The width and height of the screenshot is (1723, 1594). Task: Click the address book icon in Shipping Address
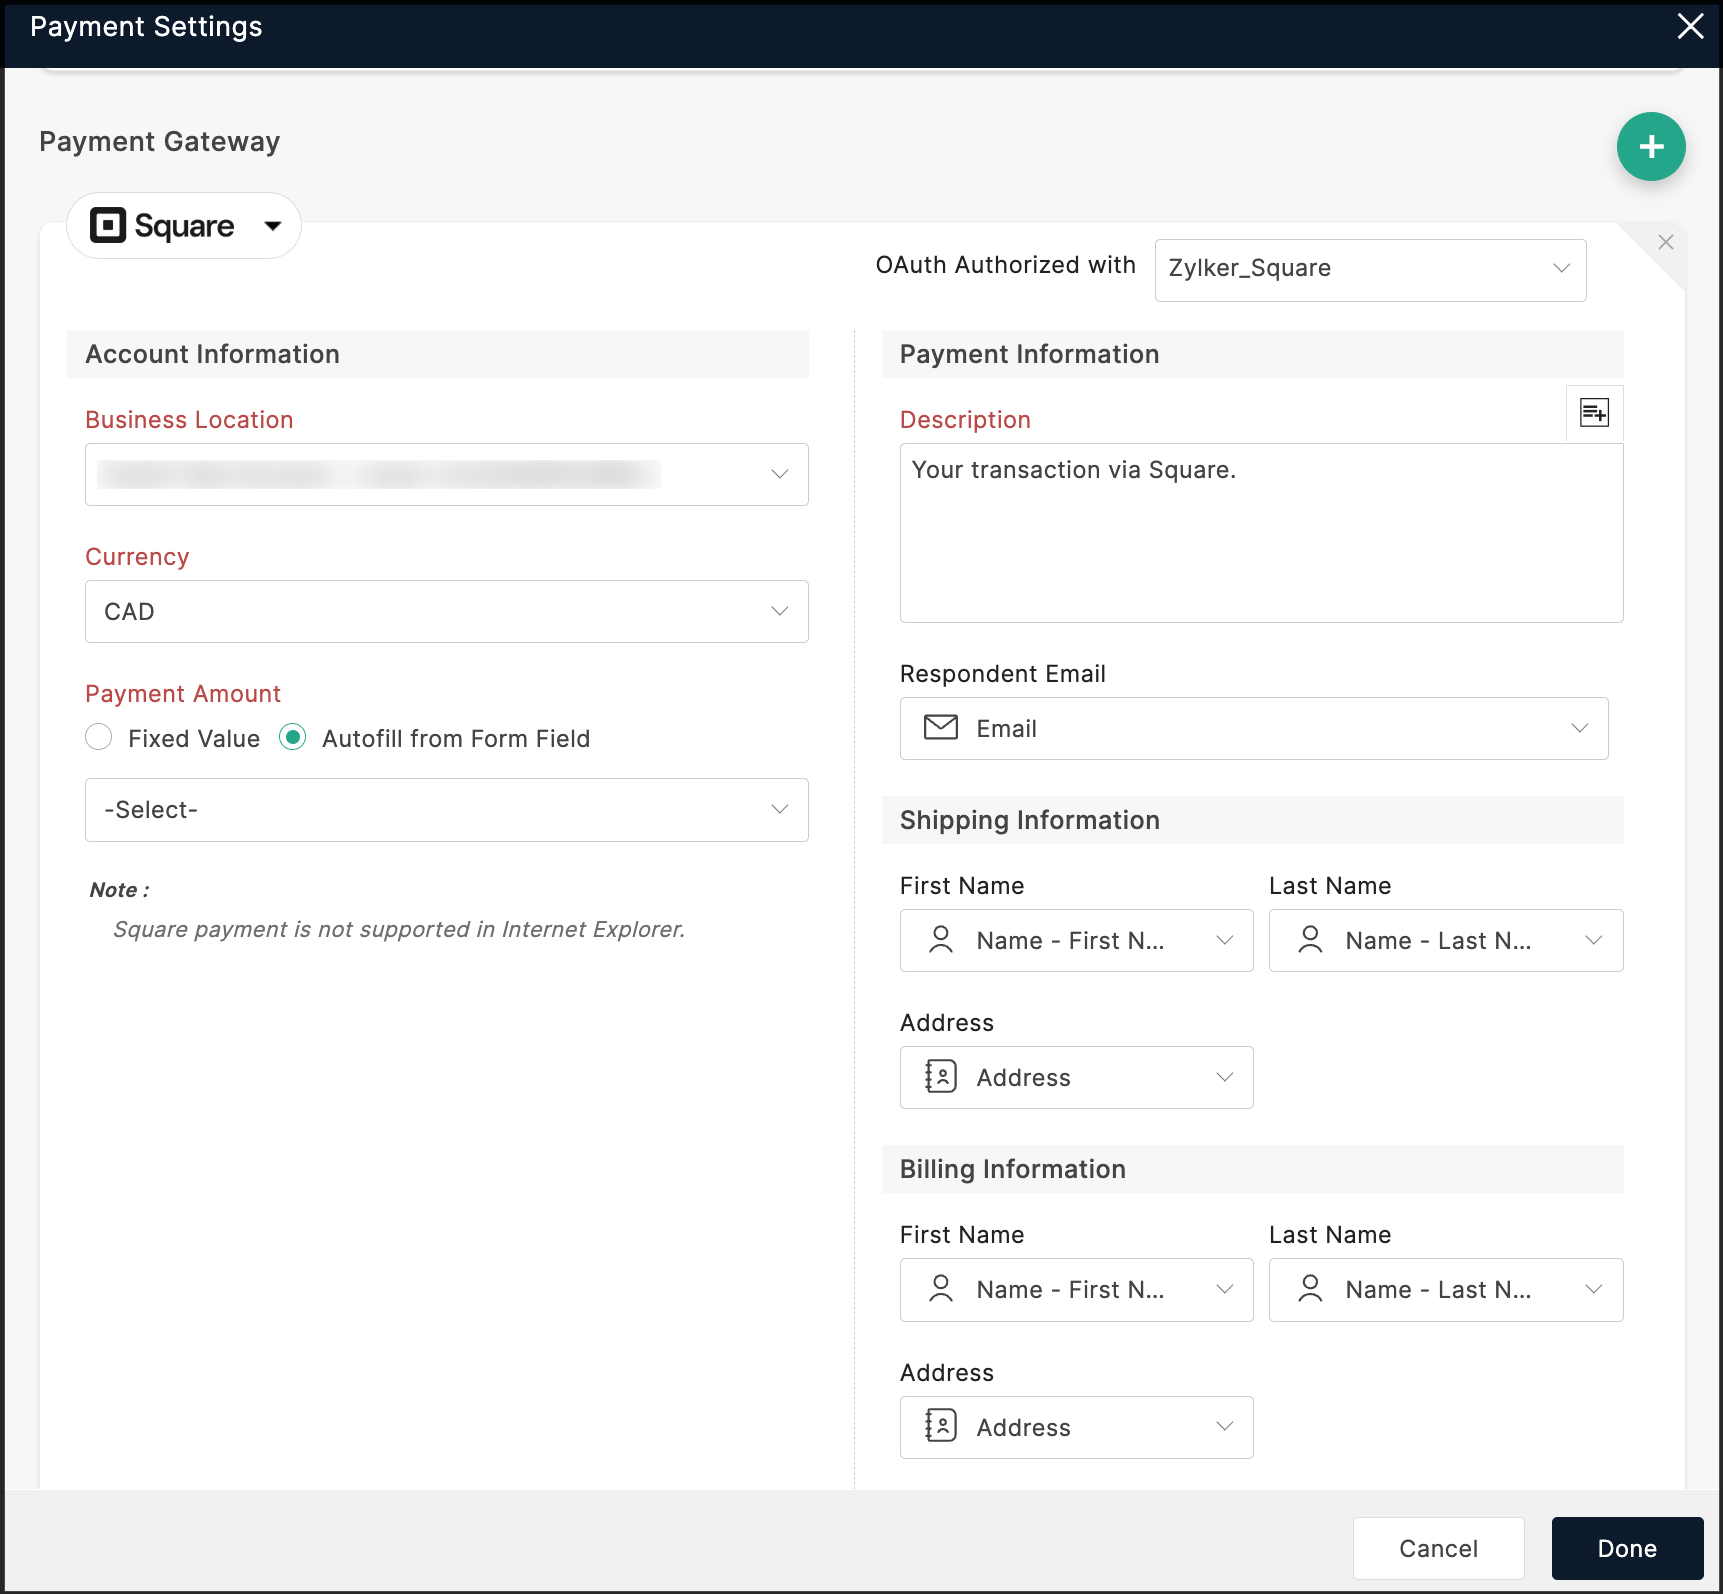pos(940,1077)
